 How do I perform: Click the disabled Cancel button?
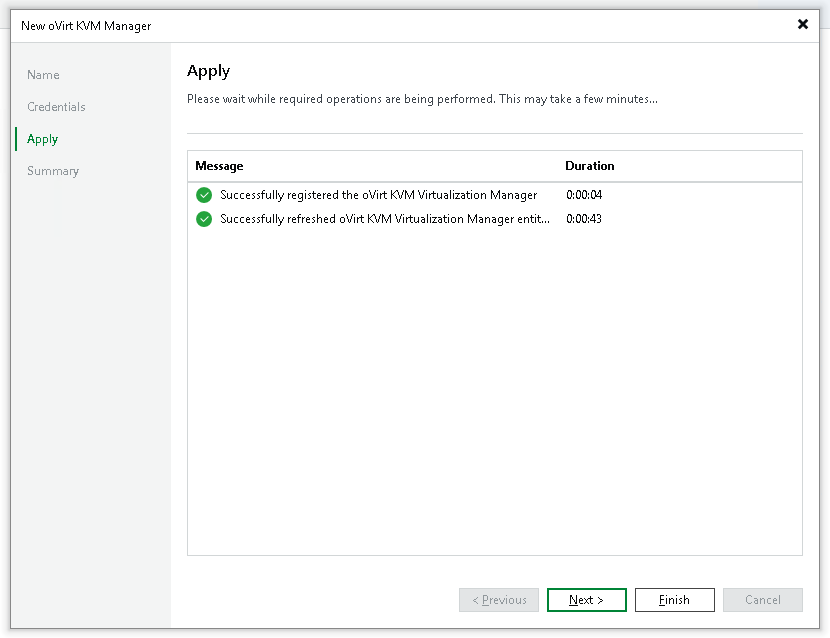tap(762, 600)
